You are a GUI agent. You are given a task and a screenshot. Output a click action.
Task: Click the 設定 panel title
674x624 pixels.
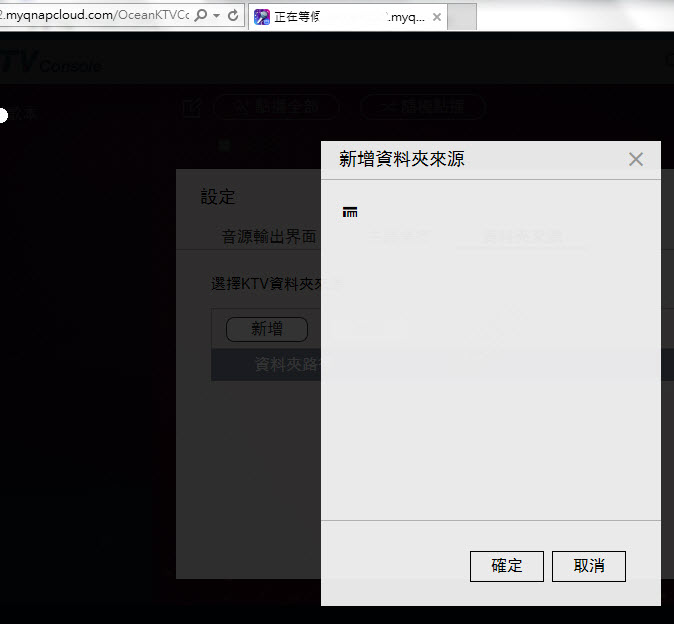(218, 197)
